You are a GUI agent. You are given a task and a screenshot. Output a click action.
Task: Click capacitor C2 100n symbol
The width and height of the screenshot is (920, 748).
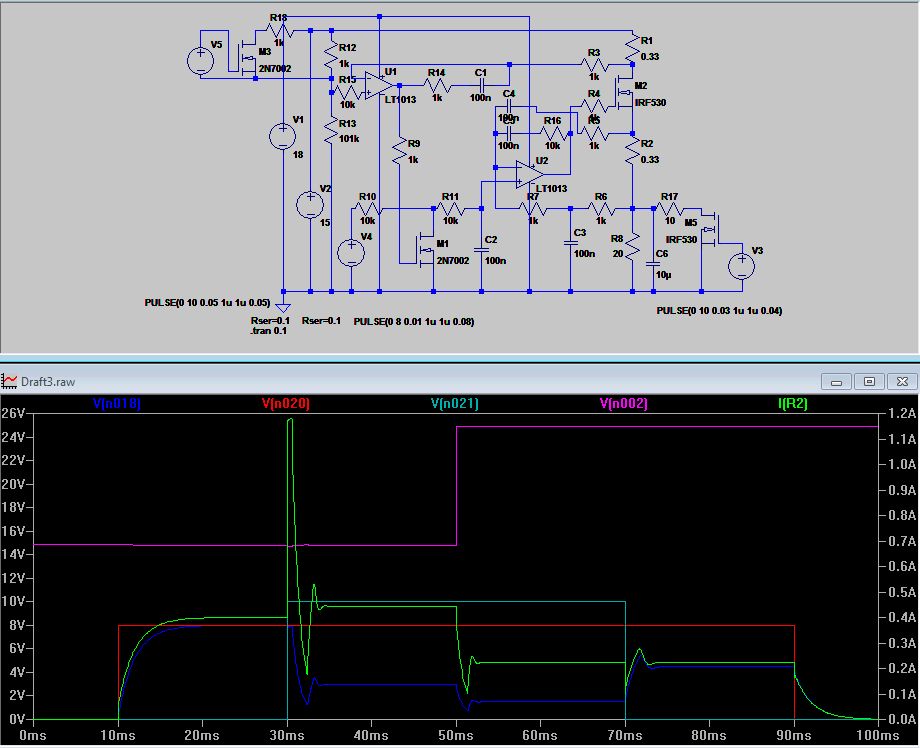481,250
